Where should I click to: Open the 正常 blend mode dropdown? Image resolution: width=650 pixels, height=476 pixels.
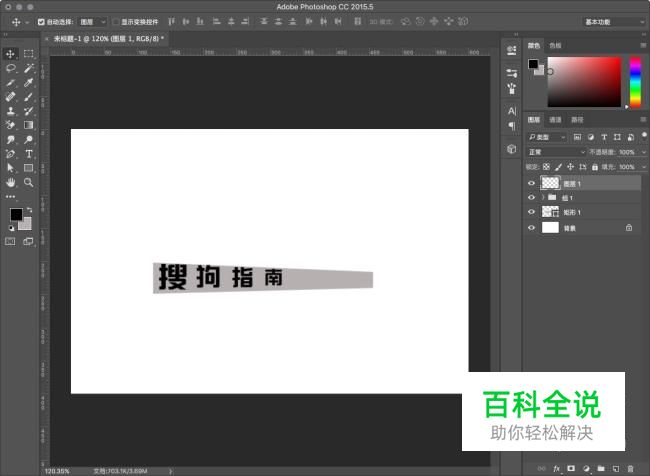coord(556,152)
